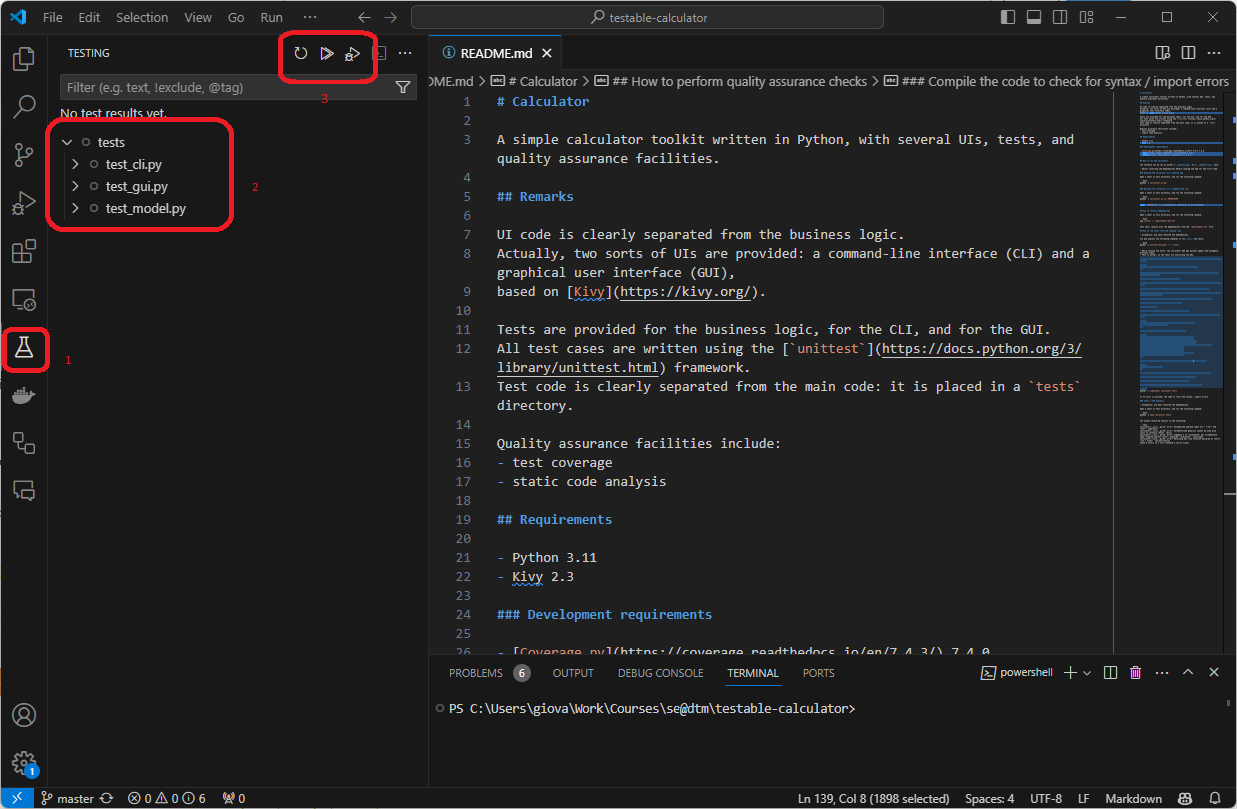Open the View menu
This screenshot has height=809, width=1237.
click(x=198, y=17)
